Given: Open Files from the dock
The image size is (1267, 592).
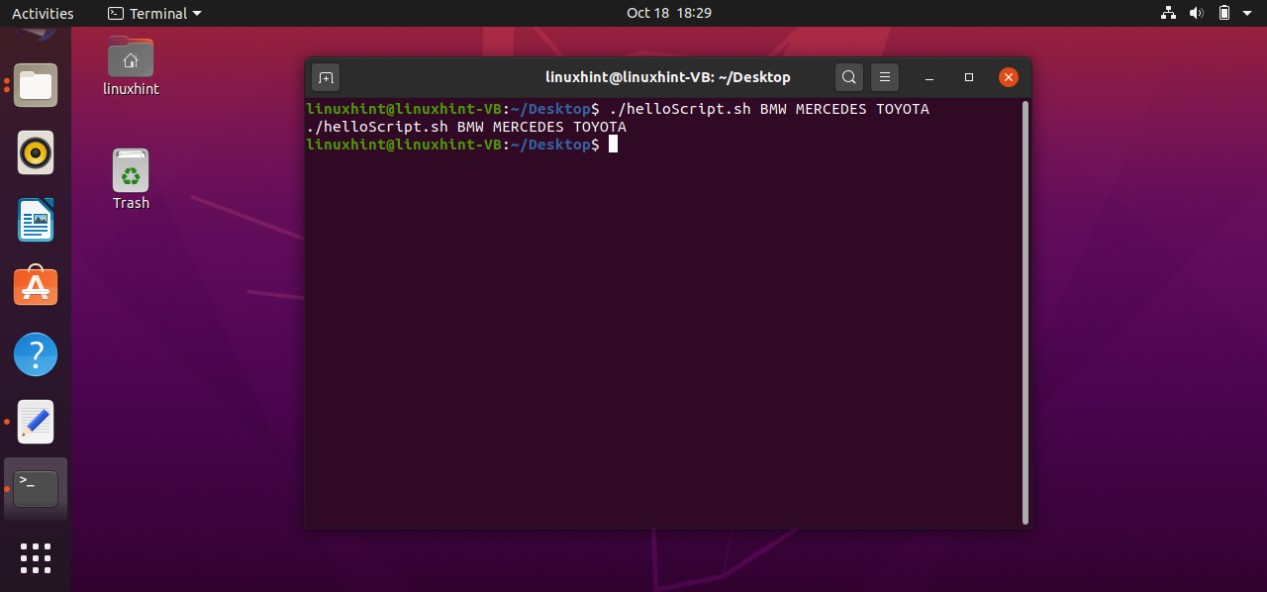Looking at the screenshot, I should click(36, 85).
